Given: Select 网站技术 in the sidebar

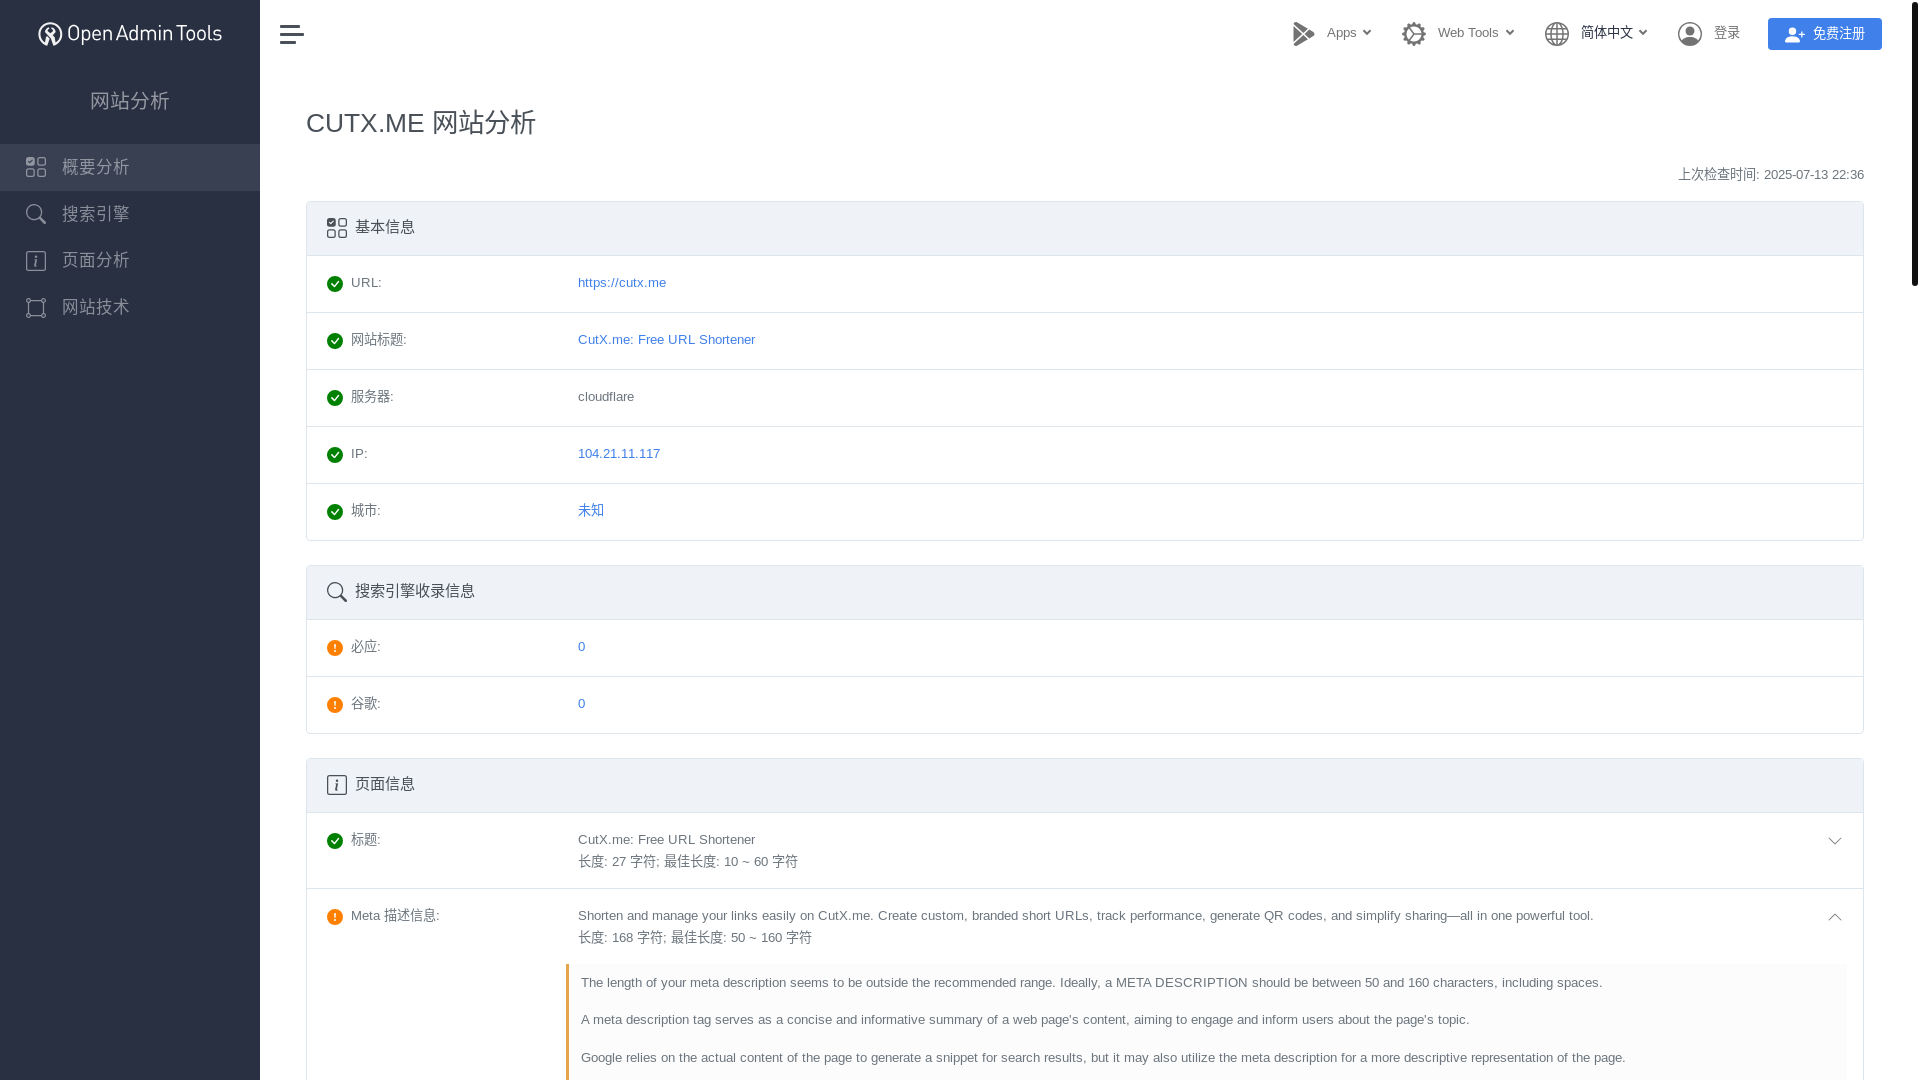Looking at the screenshot, I should (x=130, y=308).
